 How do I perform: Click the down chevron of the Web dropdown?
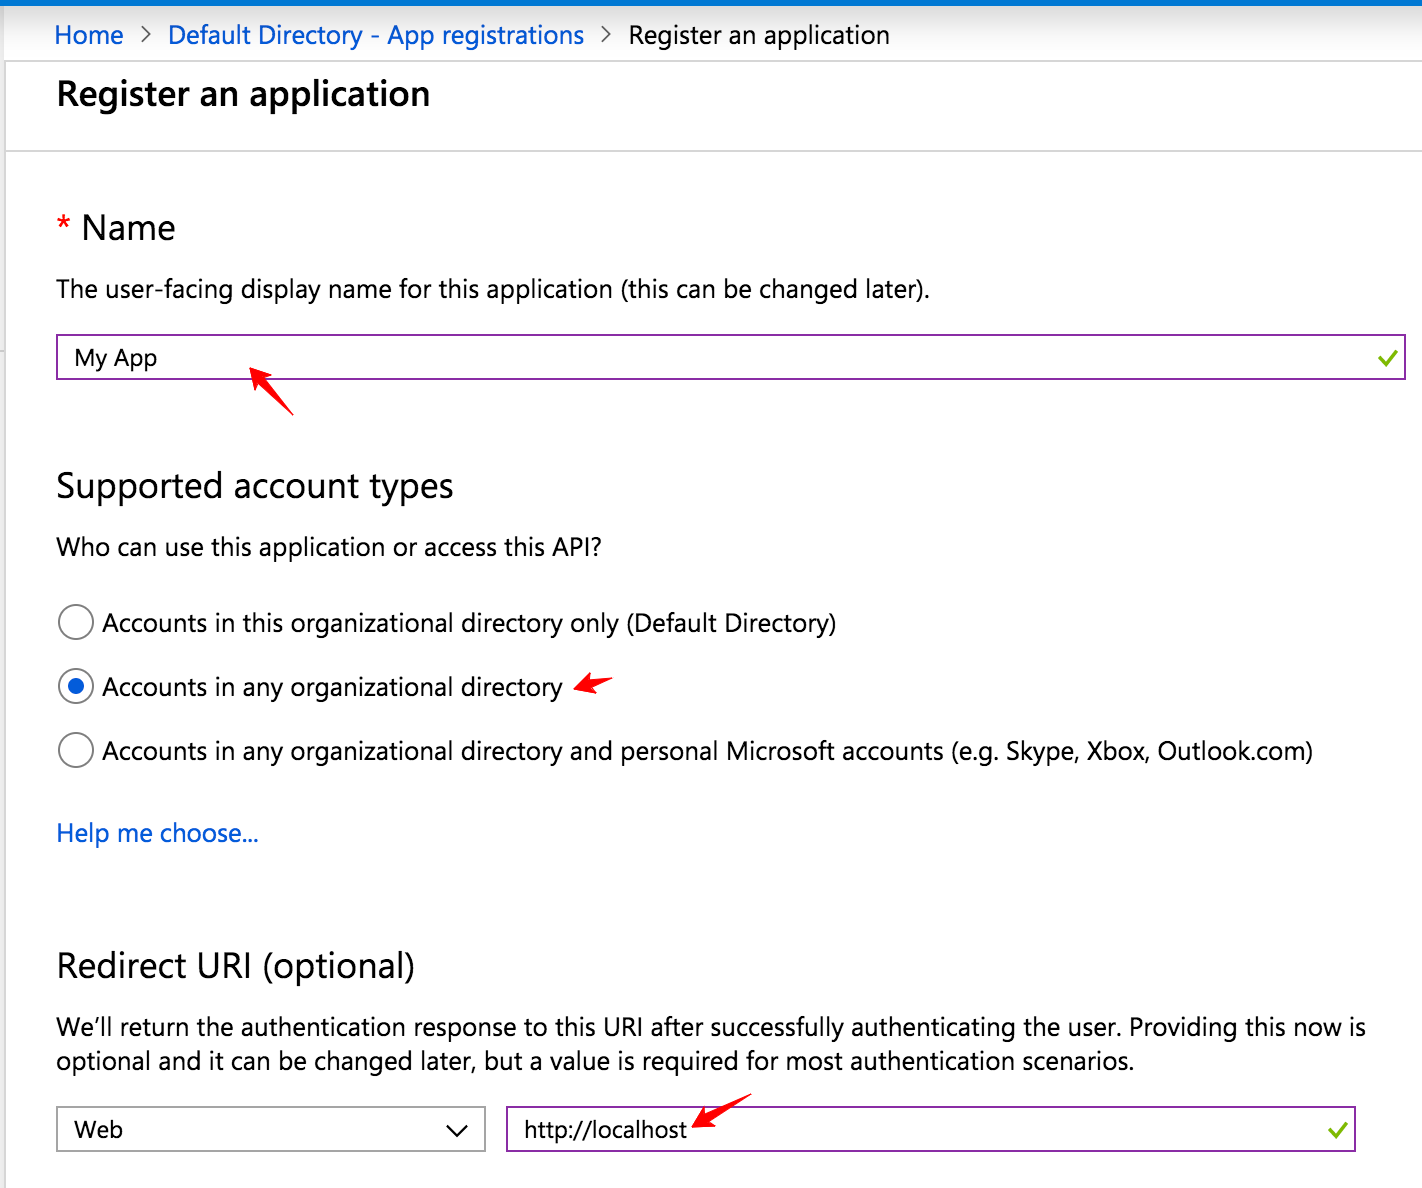457,1131
